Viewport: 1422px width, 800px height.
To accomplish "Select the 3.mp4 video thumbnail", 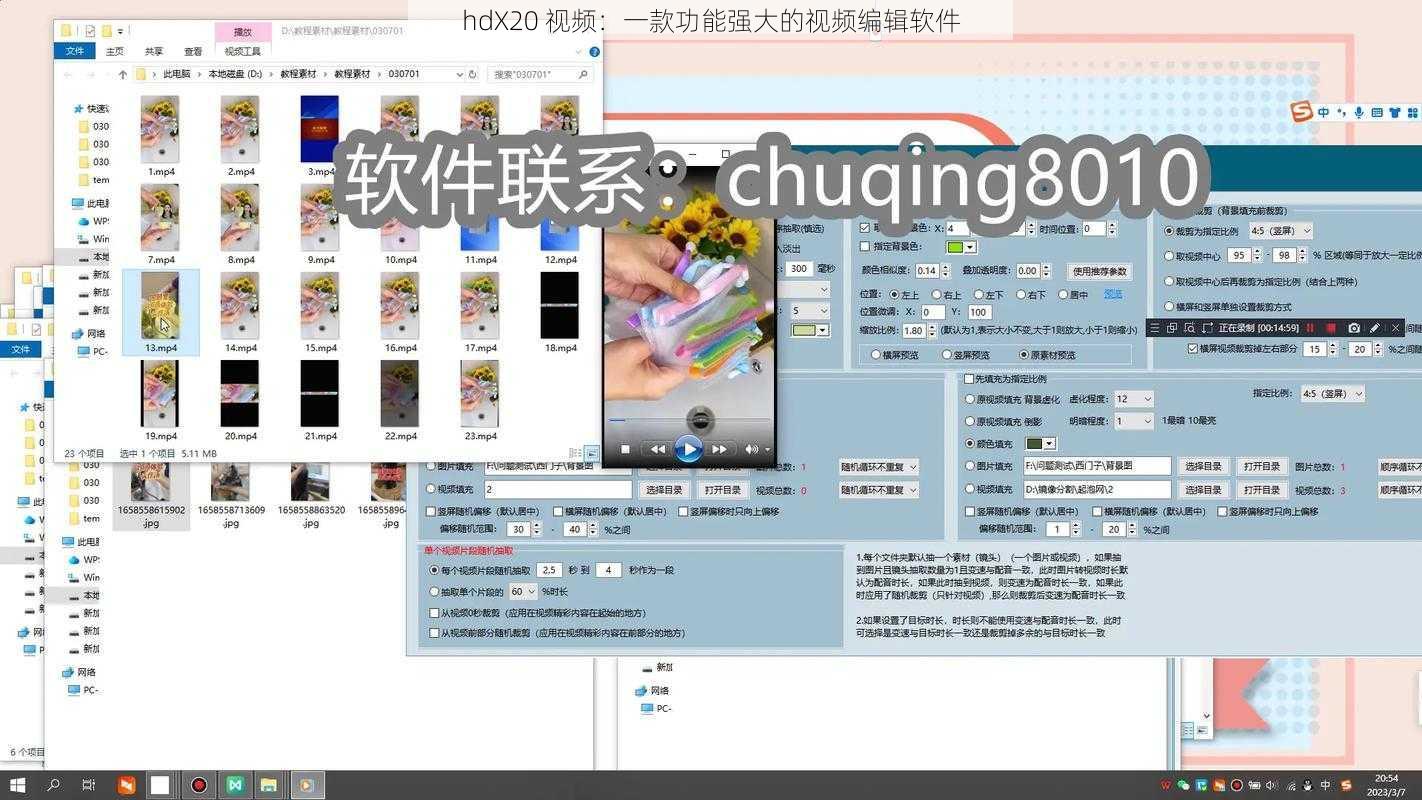I will point(320,135).
